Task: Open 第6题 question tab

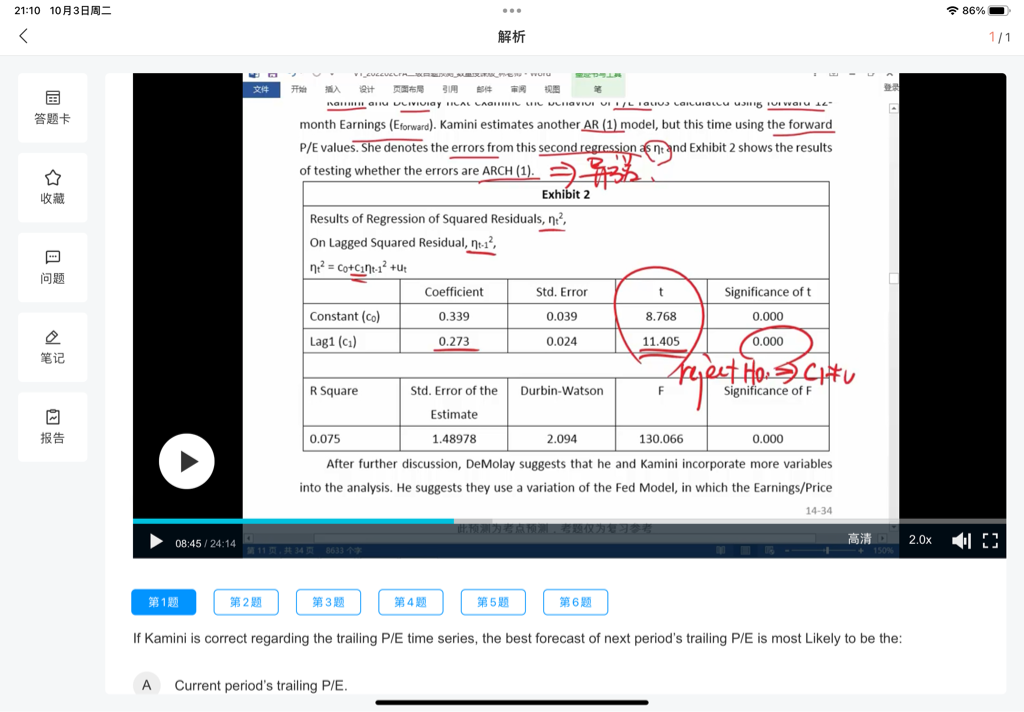Action: click(575, 602)
